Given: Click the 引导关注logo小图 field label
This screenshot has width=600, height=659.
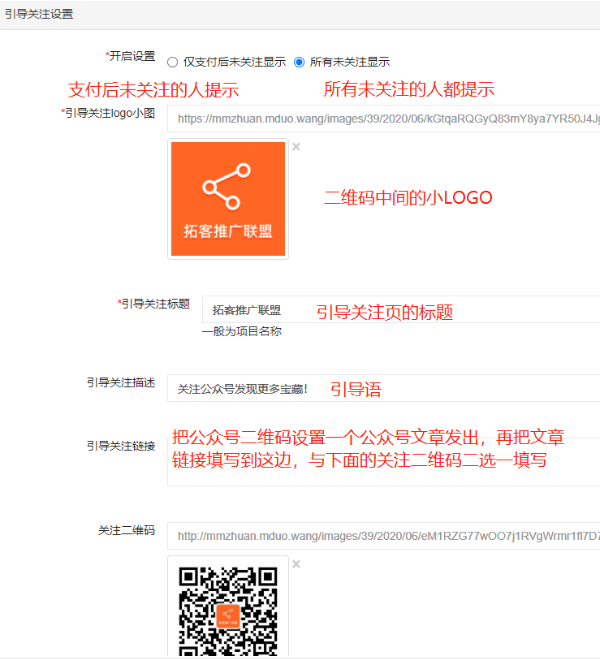Looking at the screenshot, I should 110,113.
